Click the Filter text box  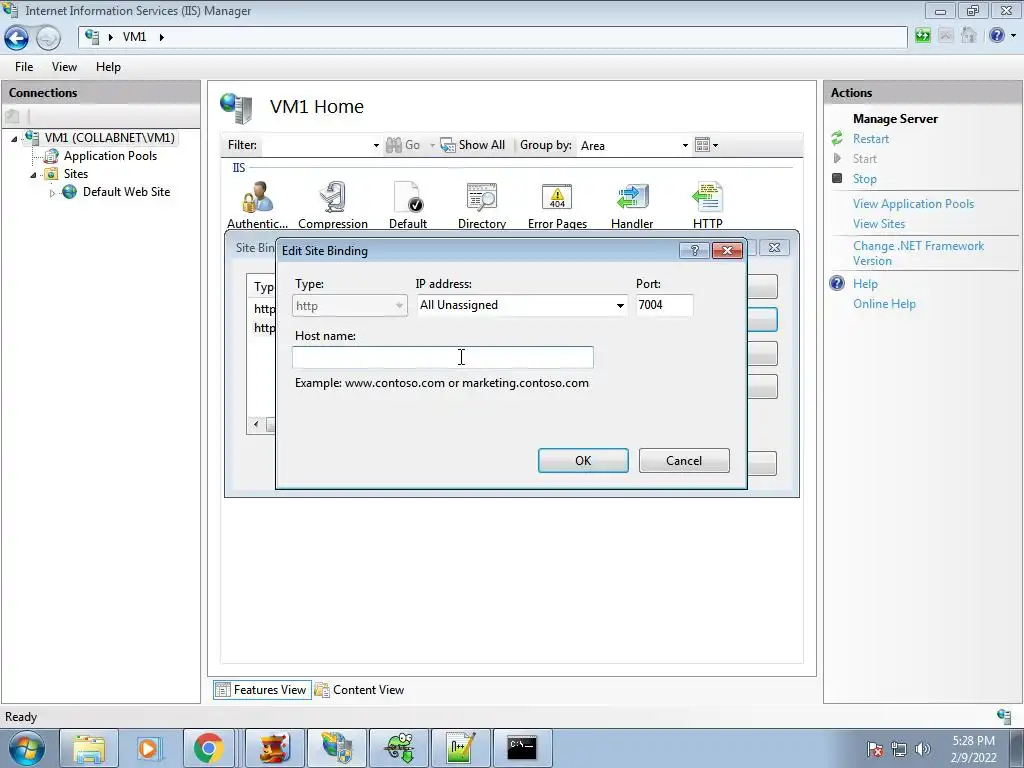point(316,145)
